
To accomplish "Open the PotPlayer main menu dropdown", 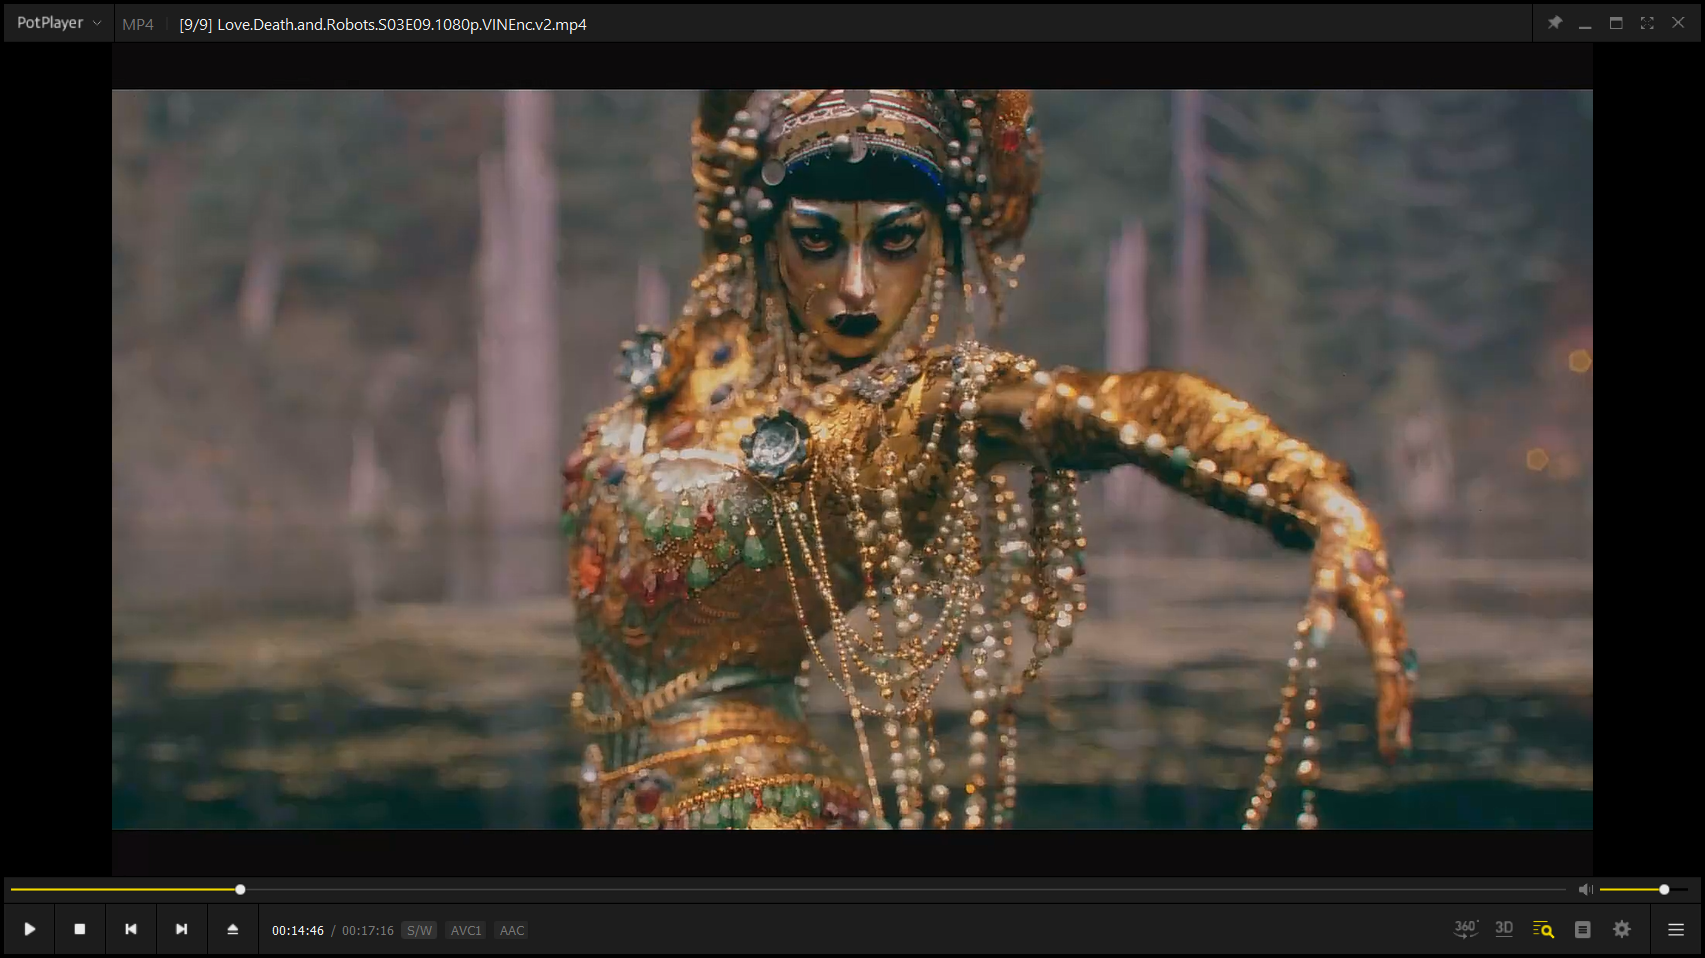I will pos(58,23).
